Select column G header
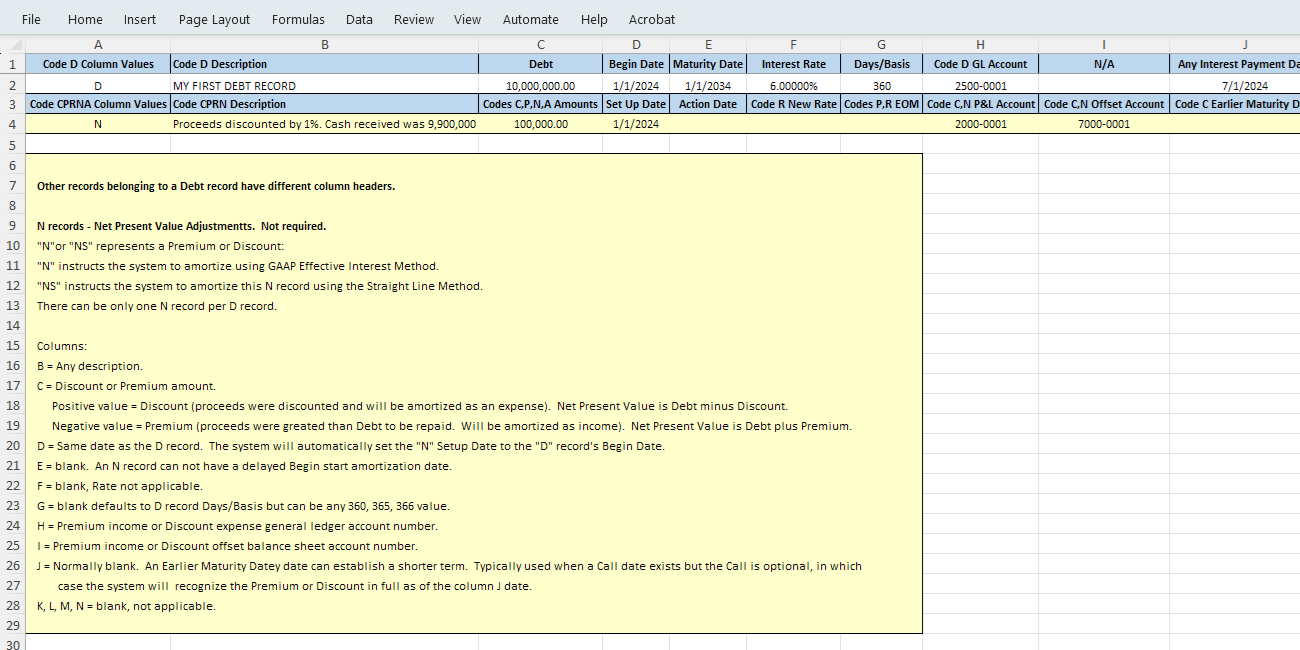The height and width of the screenshot is (650, 1300). pyautogui.click(x=881, y=44)
